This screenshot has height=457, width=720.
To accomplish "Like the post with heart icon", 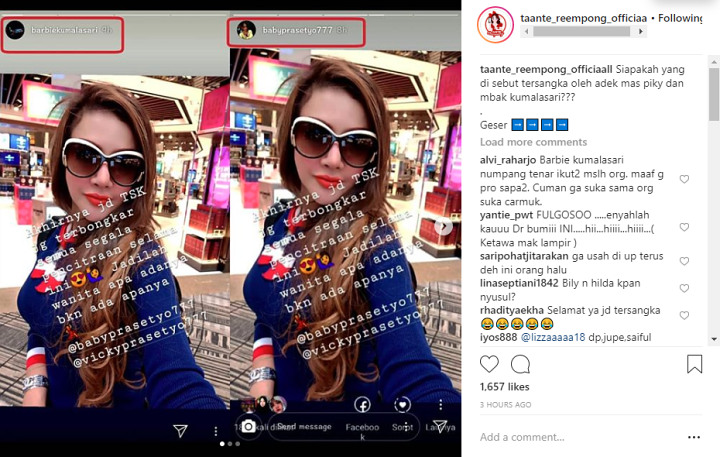I will [489, 364].
